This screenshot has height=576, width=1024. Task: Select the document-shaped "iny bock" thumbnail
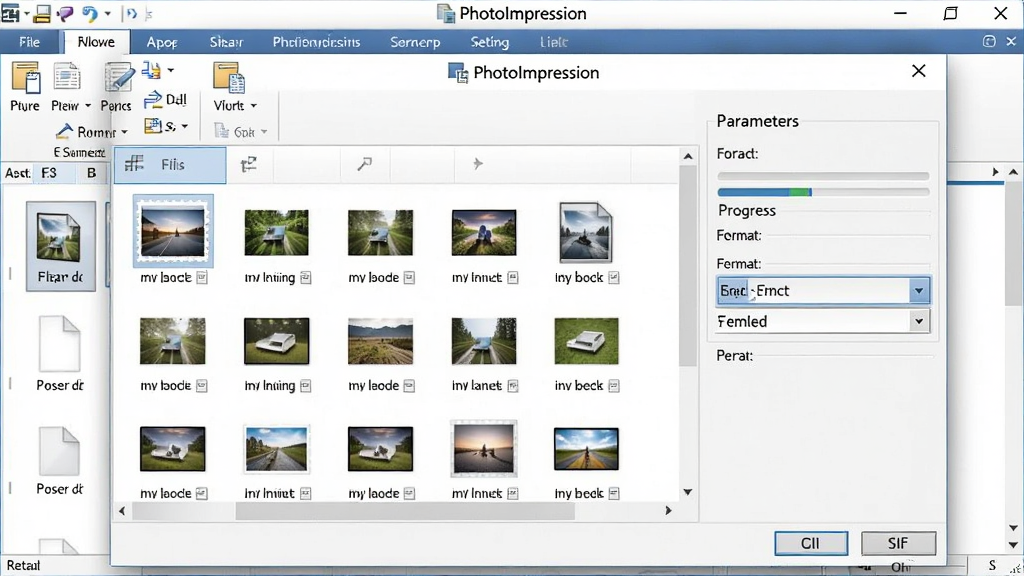click(586, 232)
